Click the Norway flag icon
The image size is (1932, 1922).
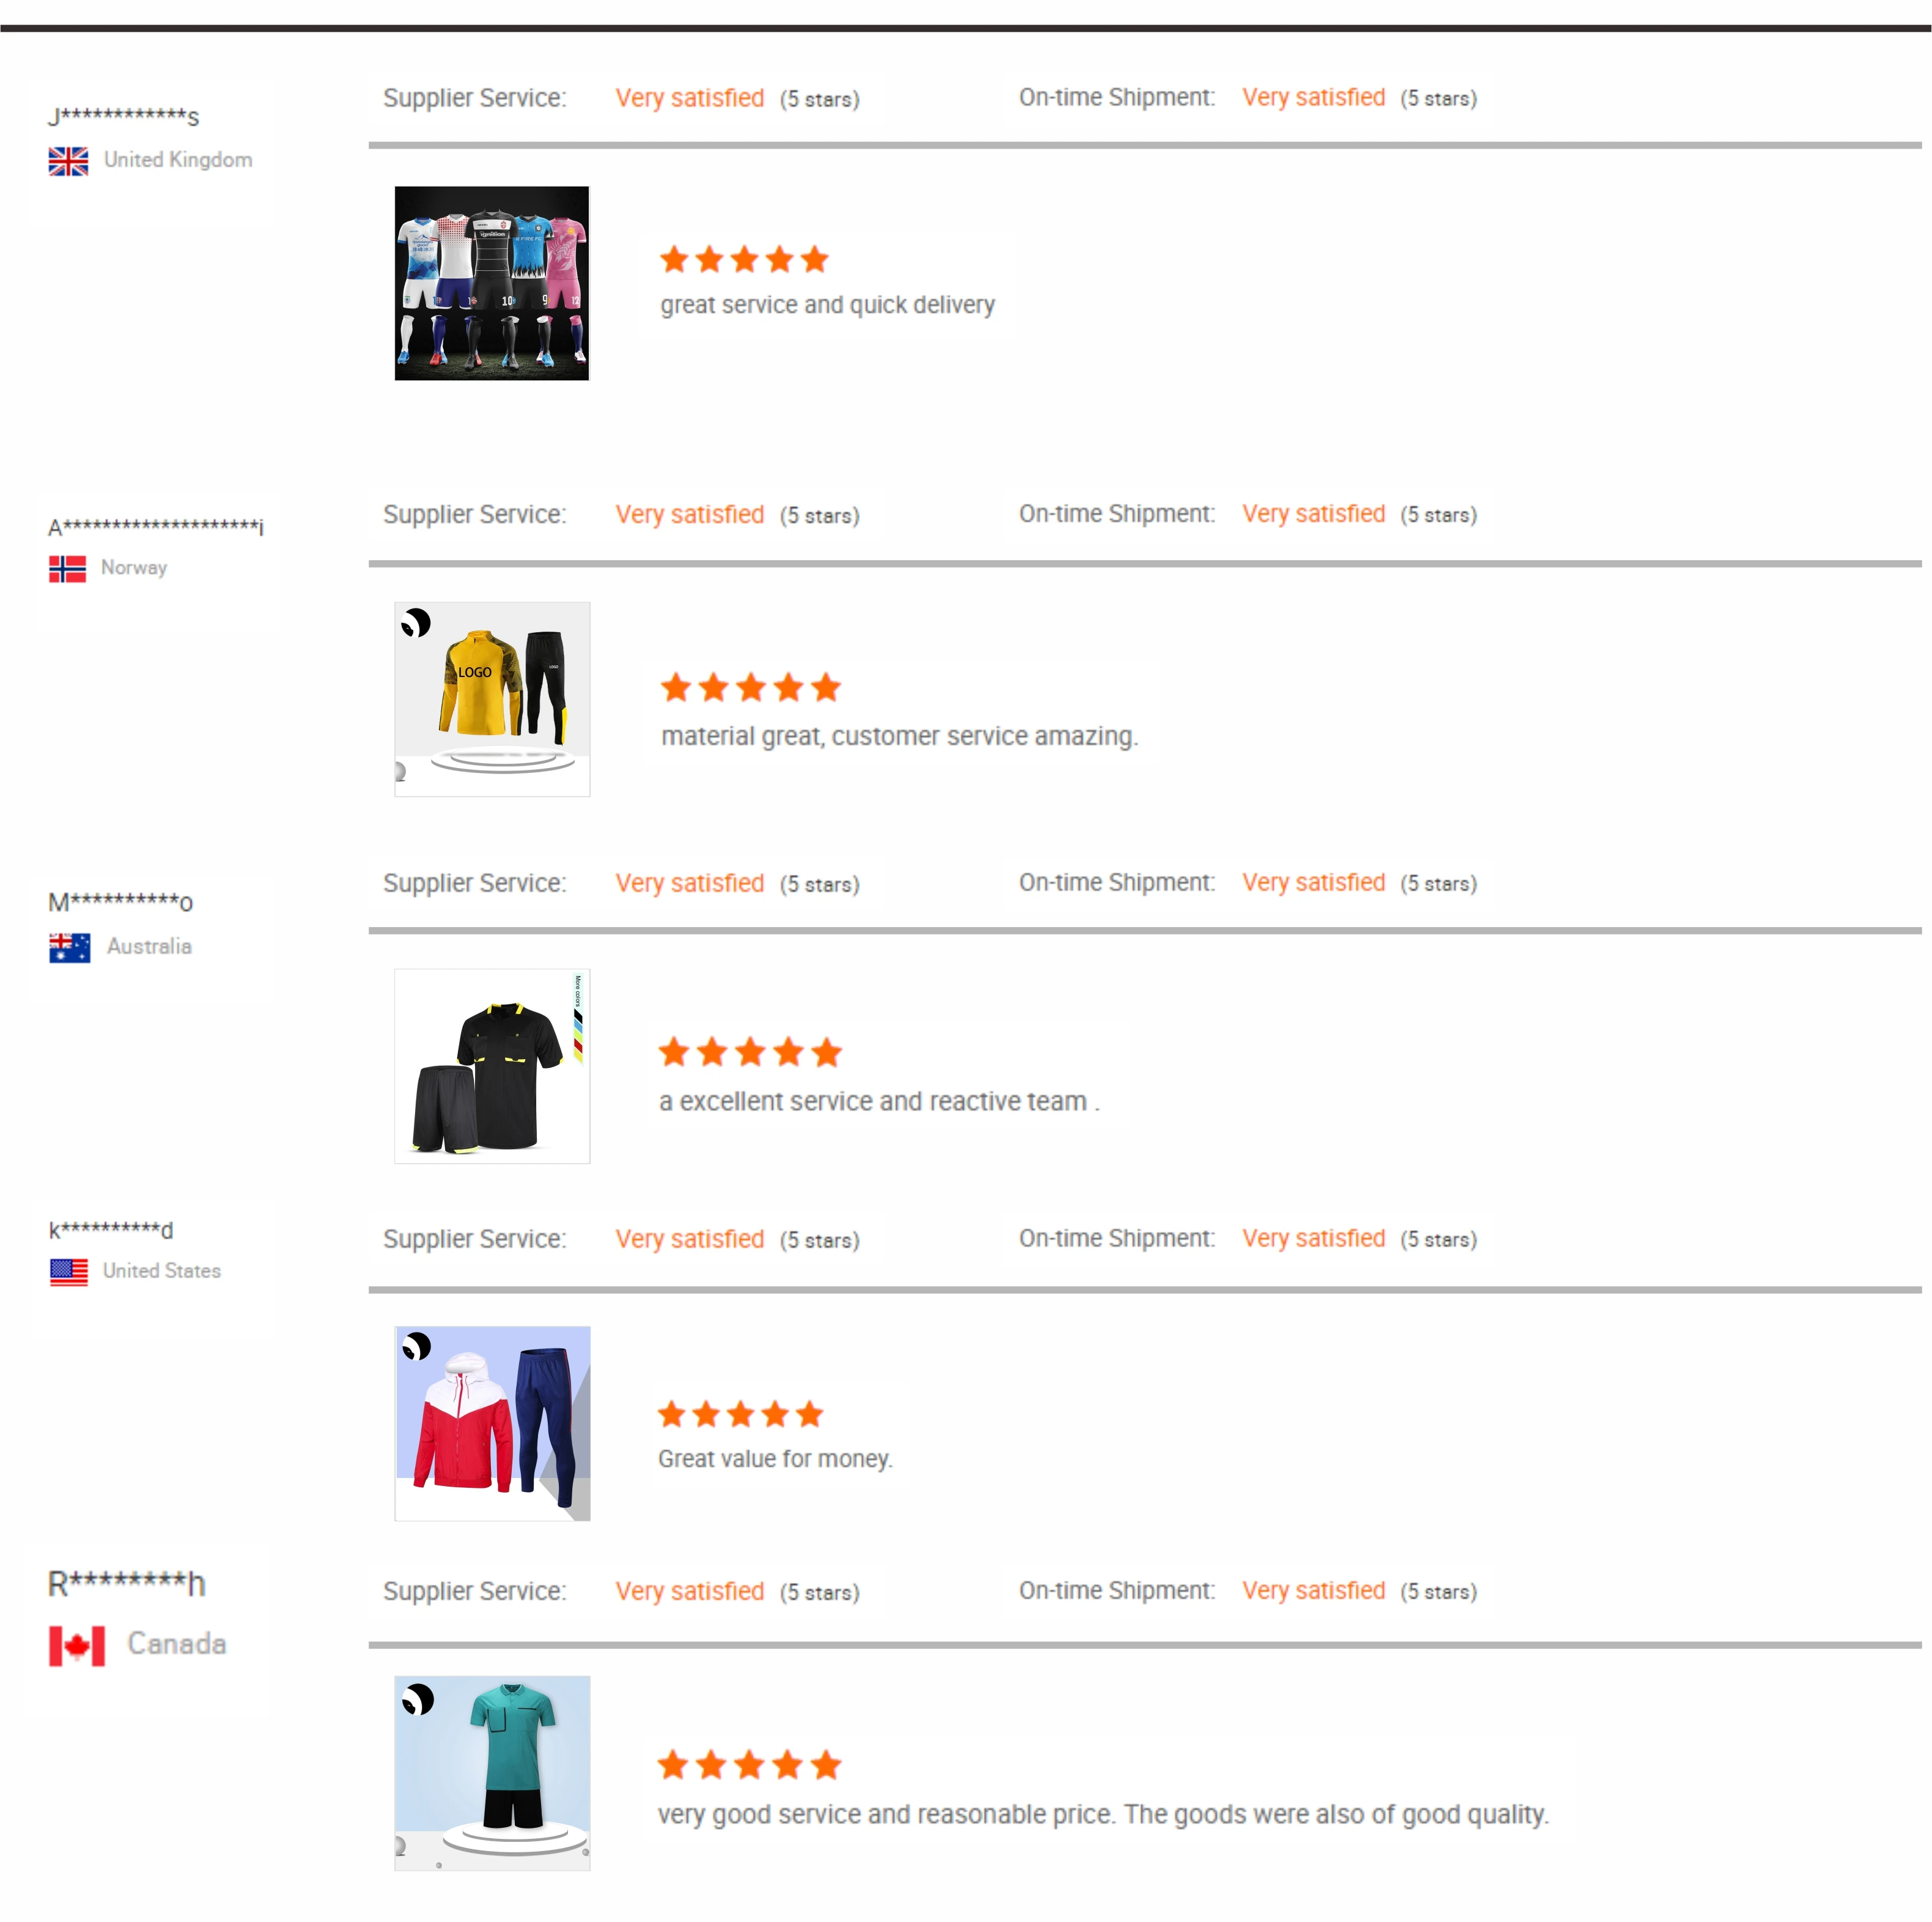68,568
